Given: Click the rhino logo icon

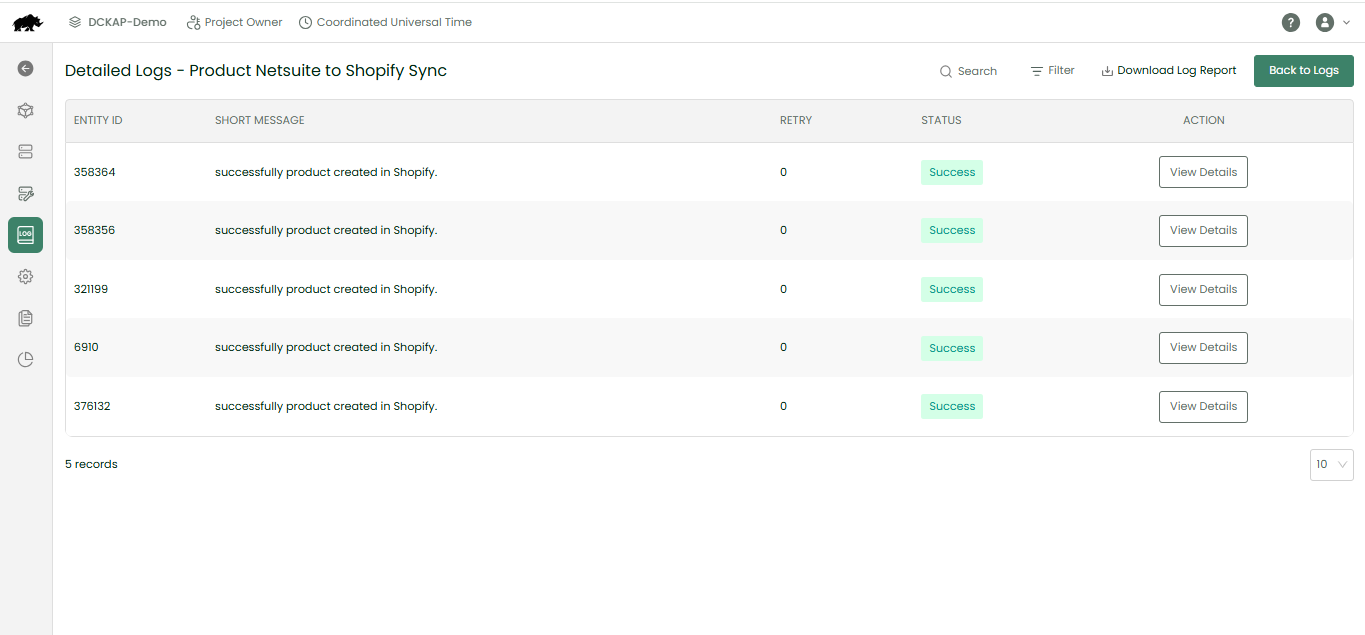Looking at the screenshot, I should coord(28,22).
